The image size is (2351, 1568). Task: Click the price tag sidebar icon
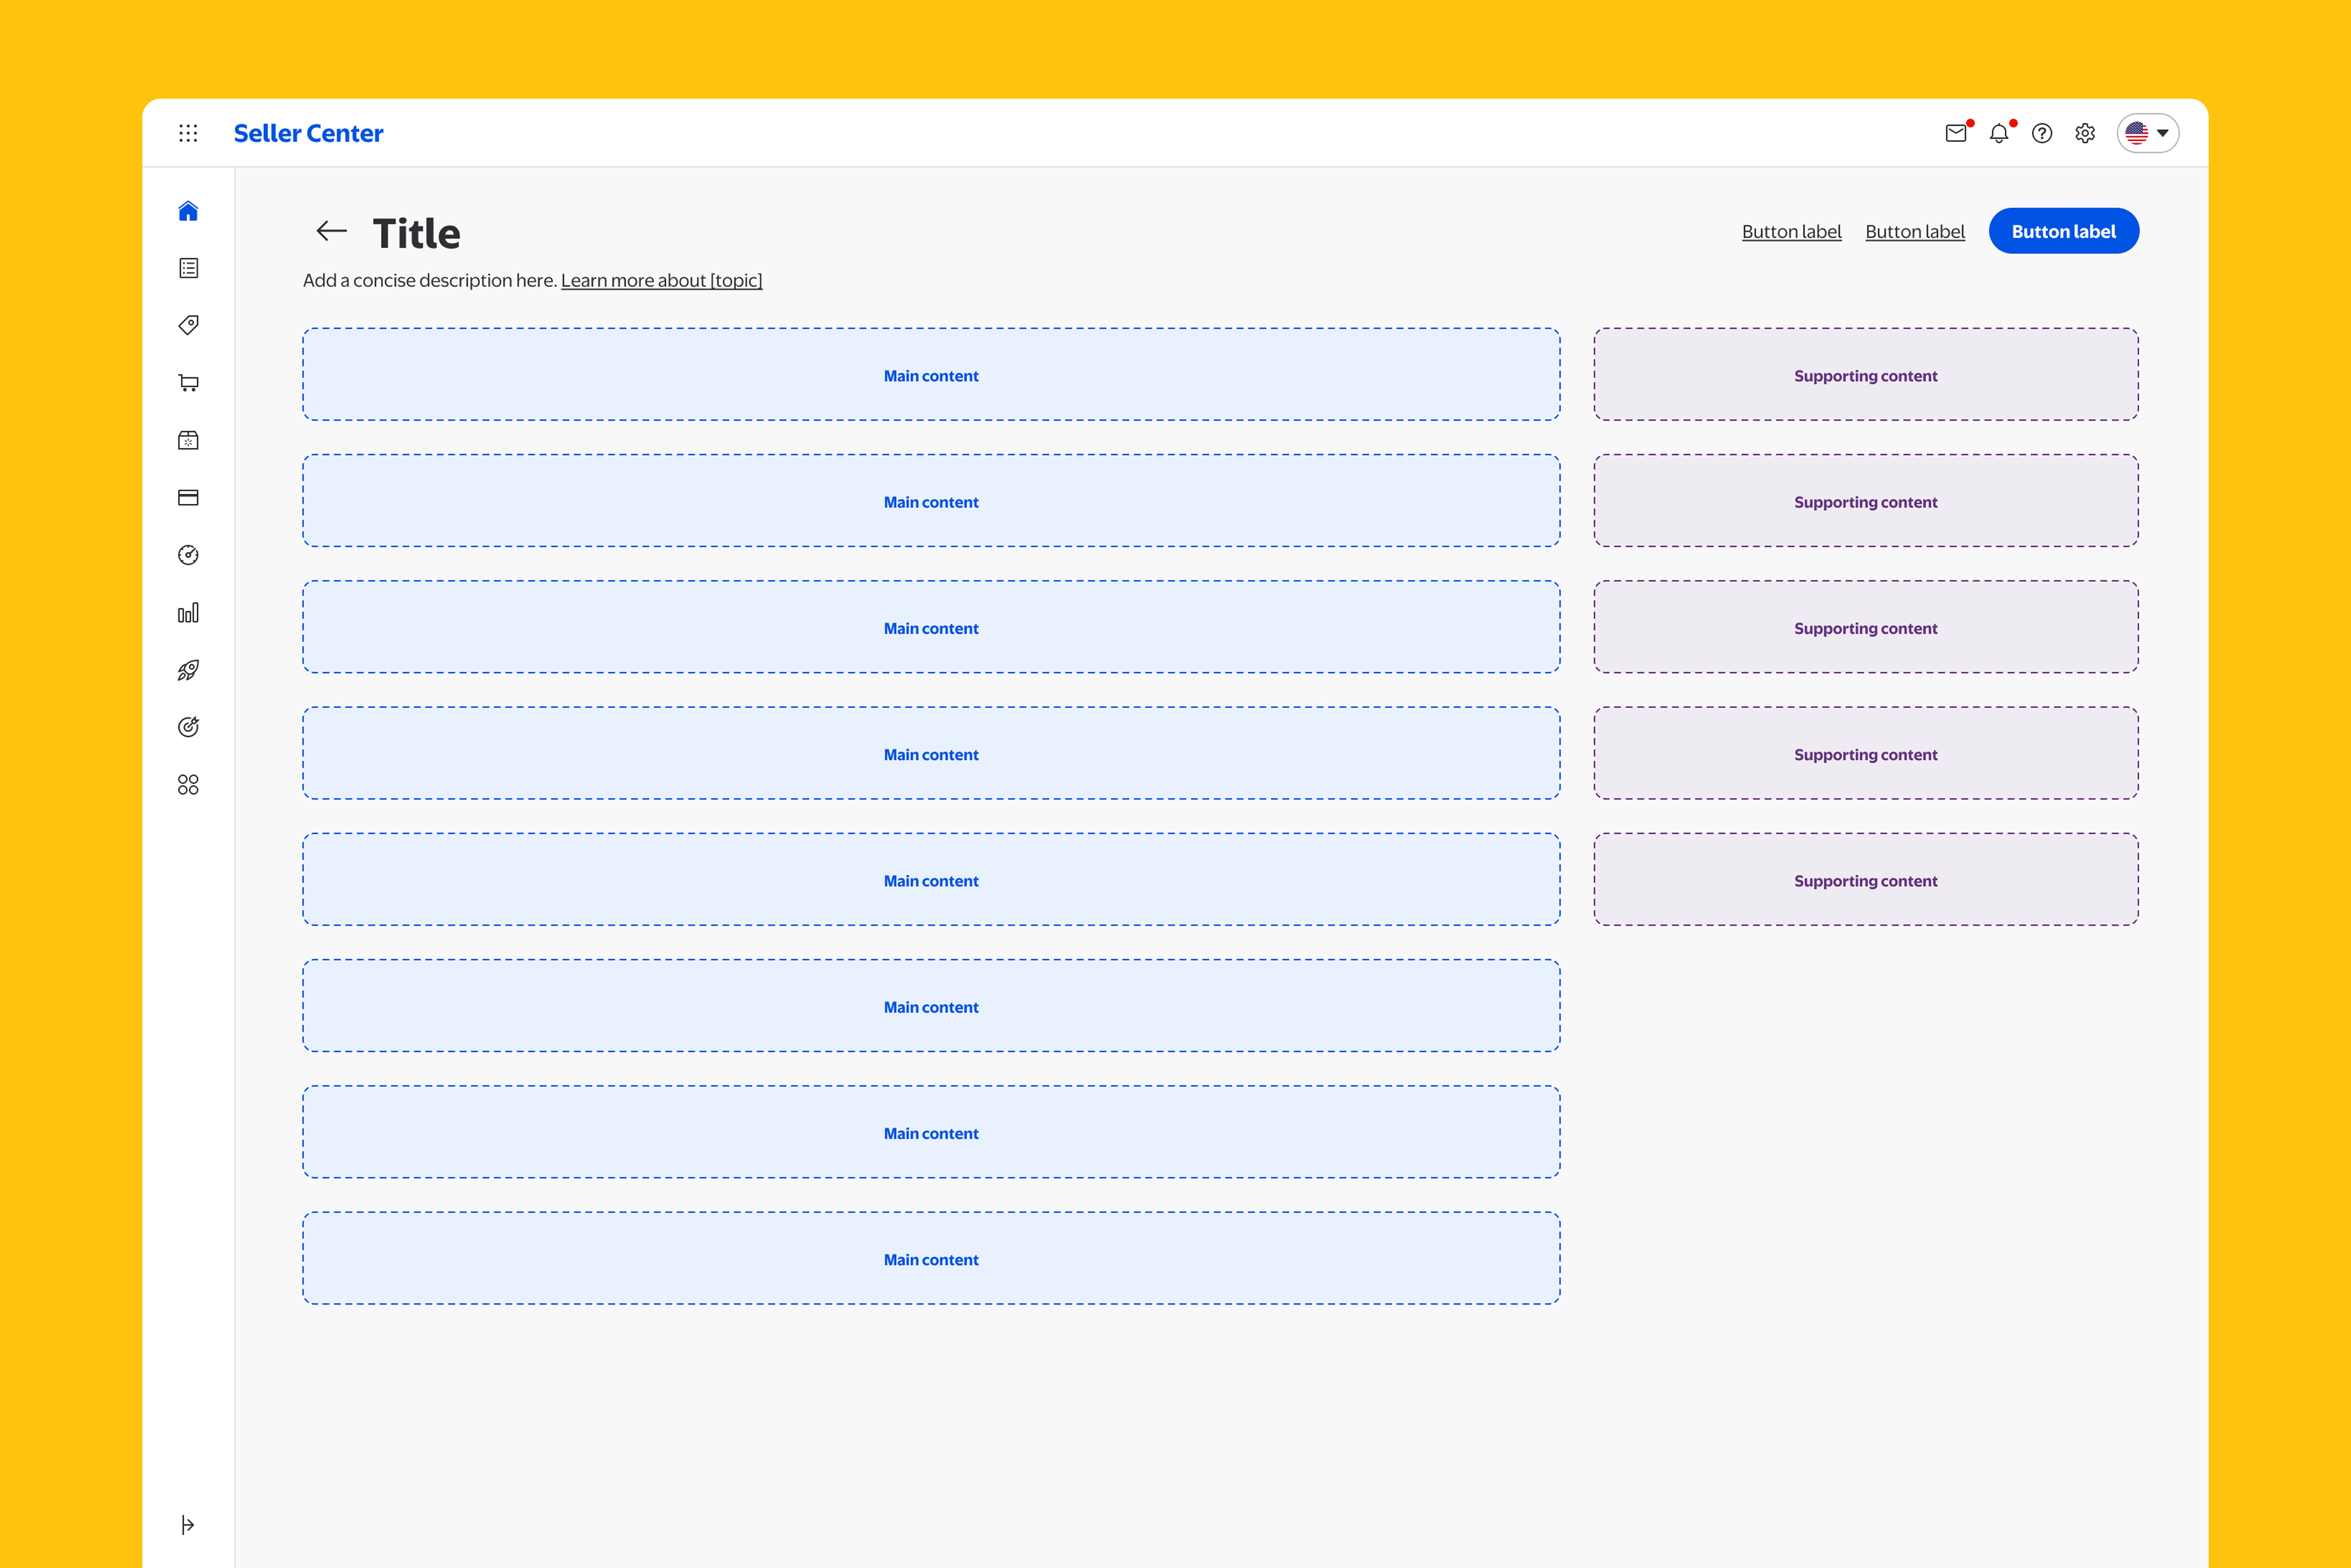click(188, 325)
